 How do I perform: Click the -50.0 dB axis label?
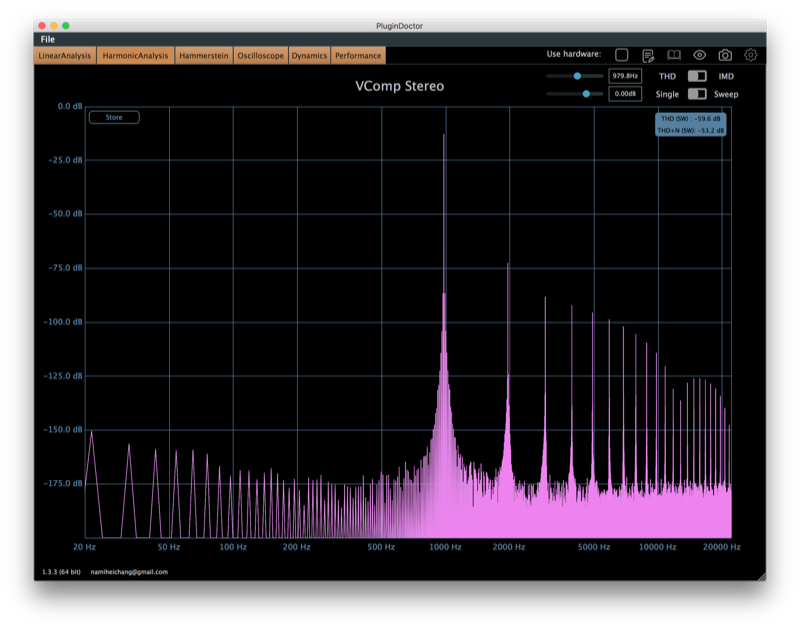[65, 214]
